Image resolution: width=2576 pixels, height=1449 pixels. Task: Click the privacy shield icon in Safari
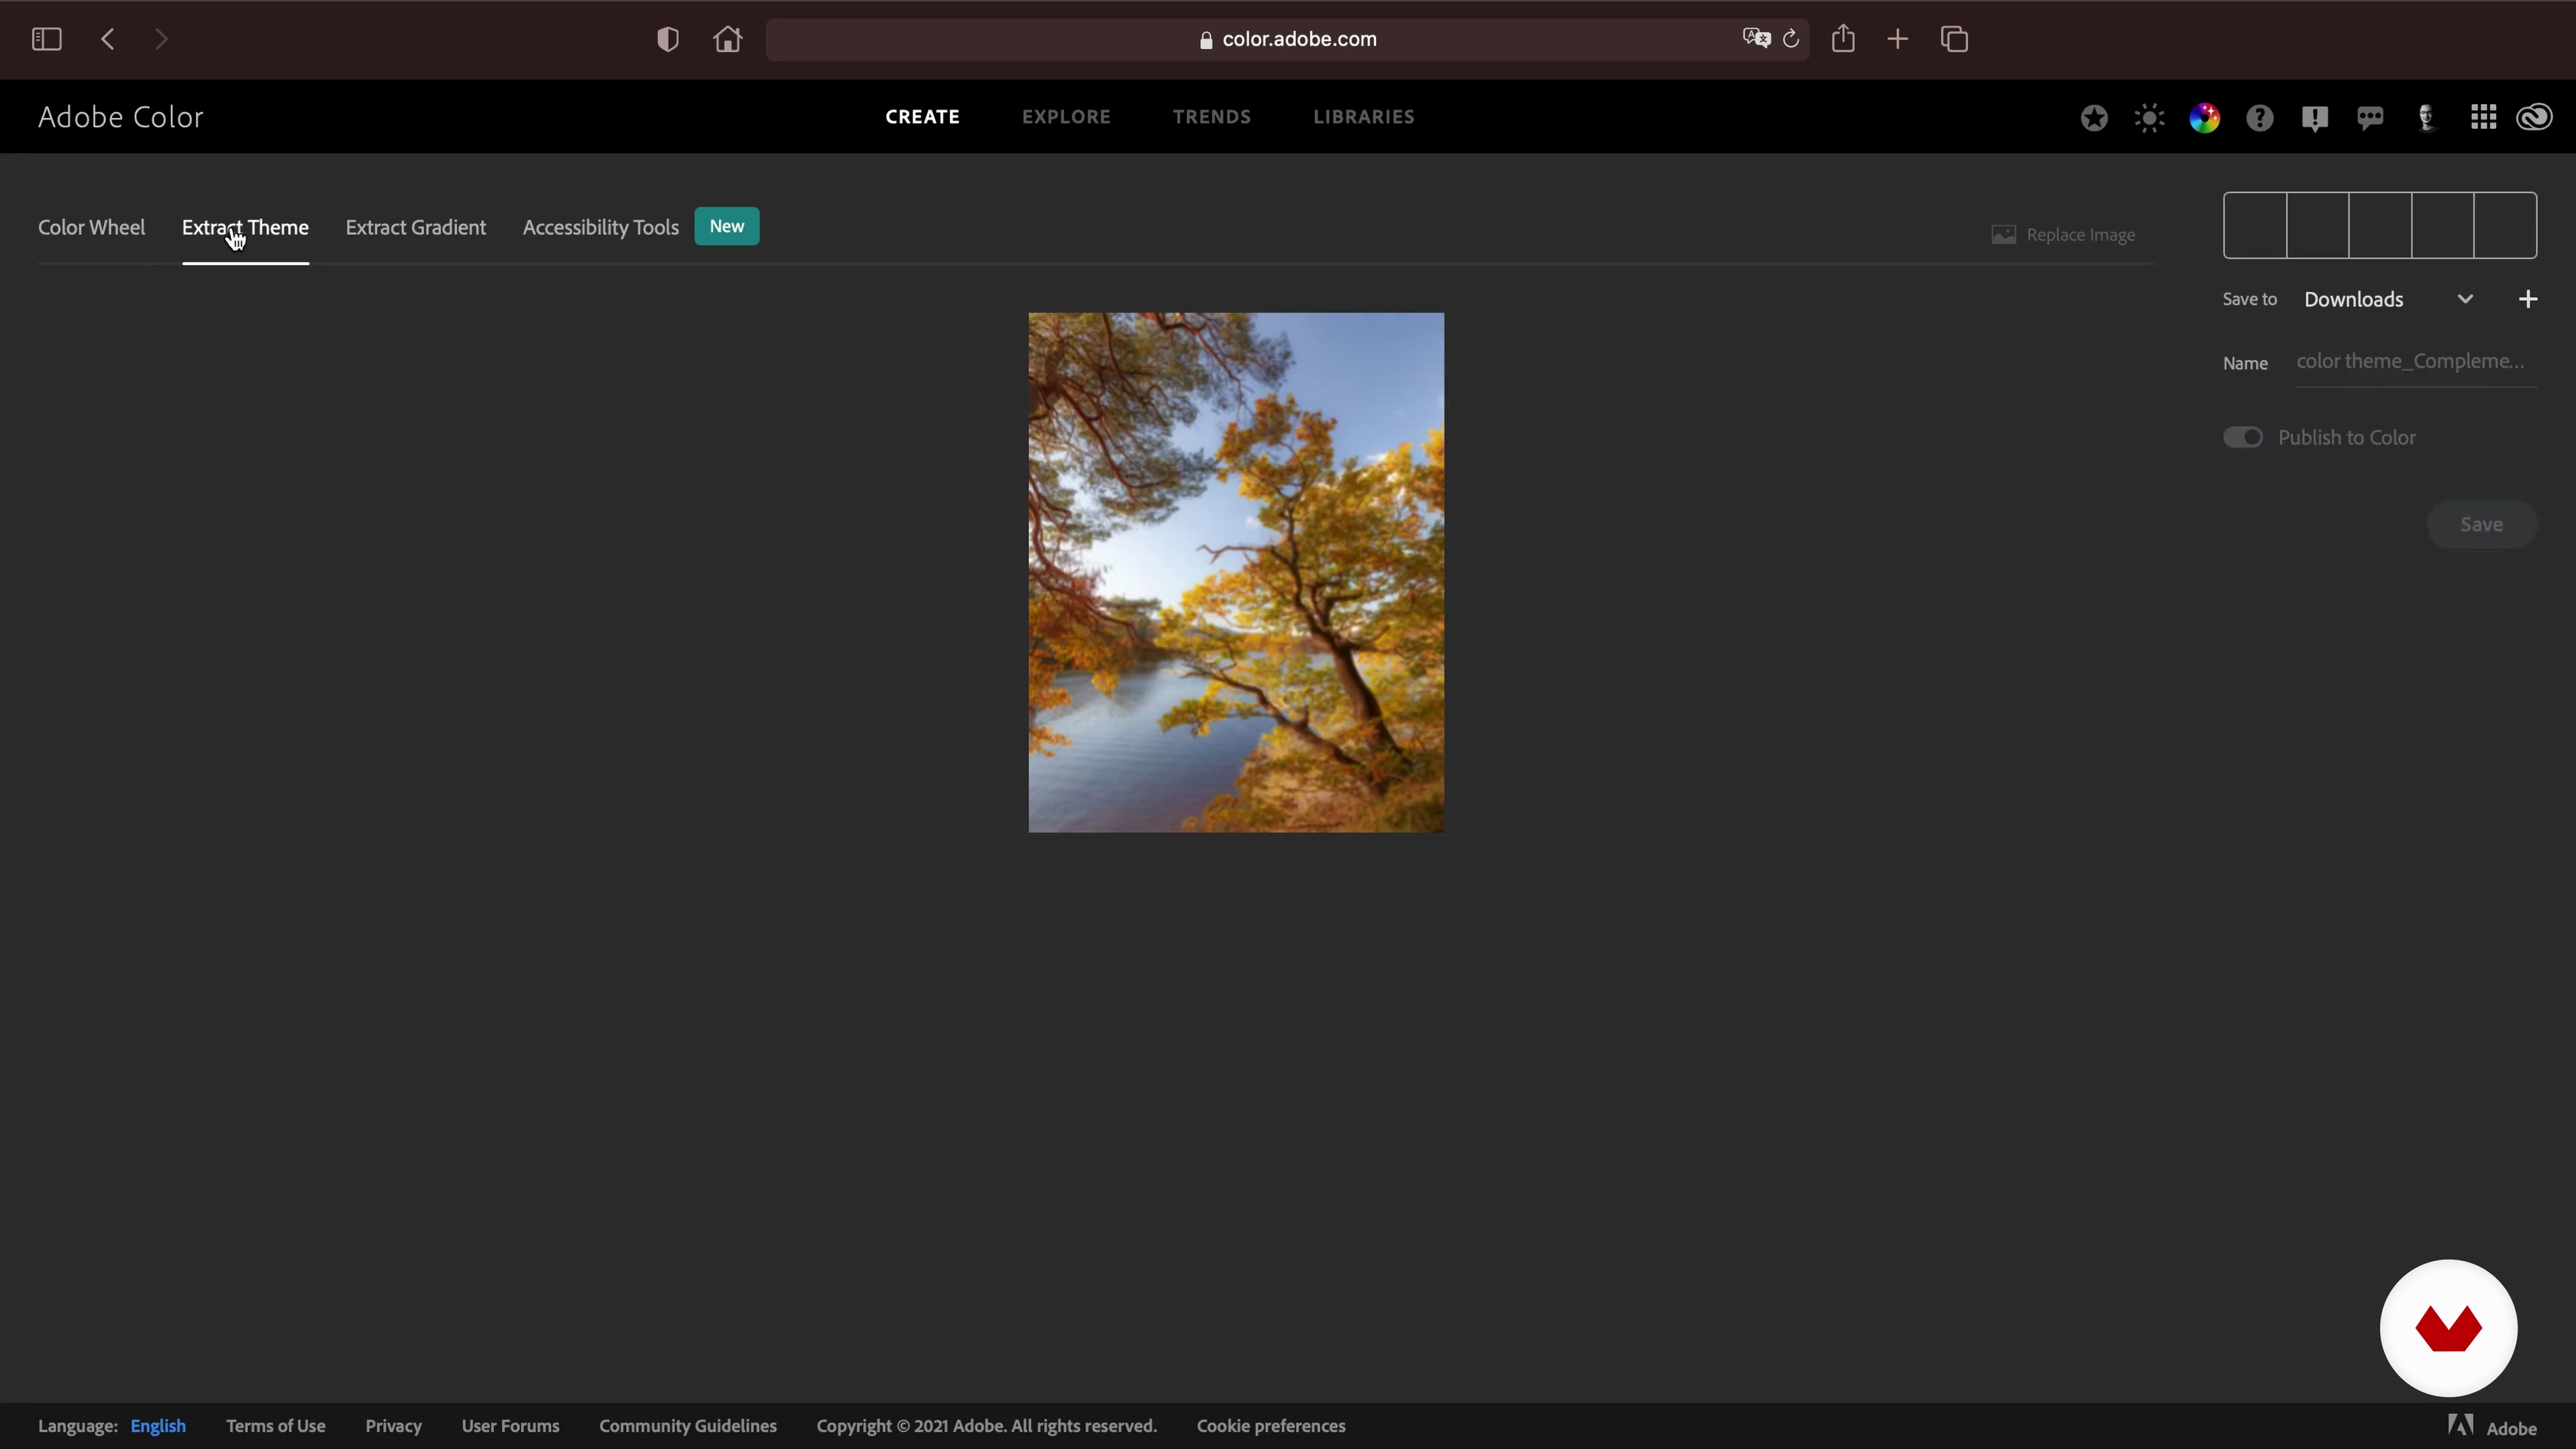668,39
